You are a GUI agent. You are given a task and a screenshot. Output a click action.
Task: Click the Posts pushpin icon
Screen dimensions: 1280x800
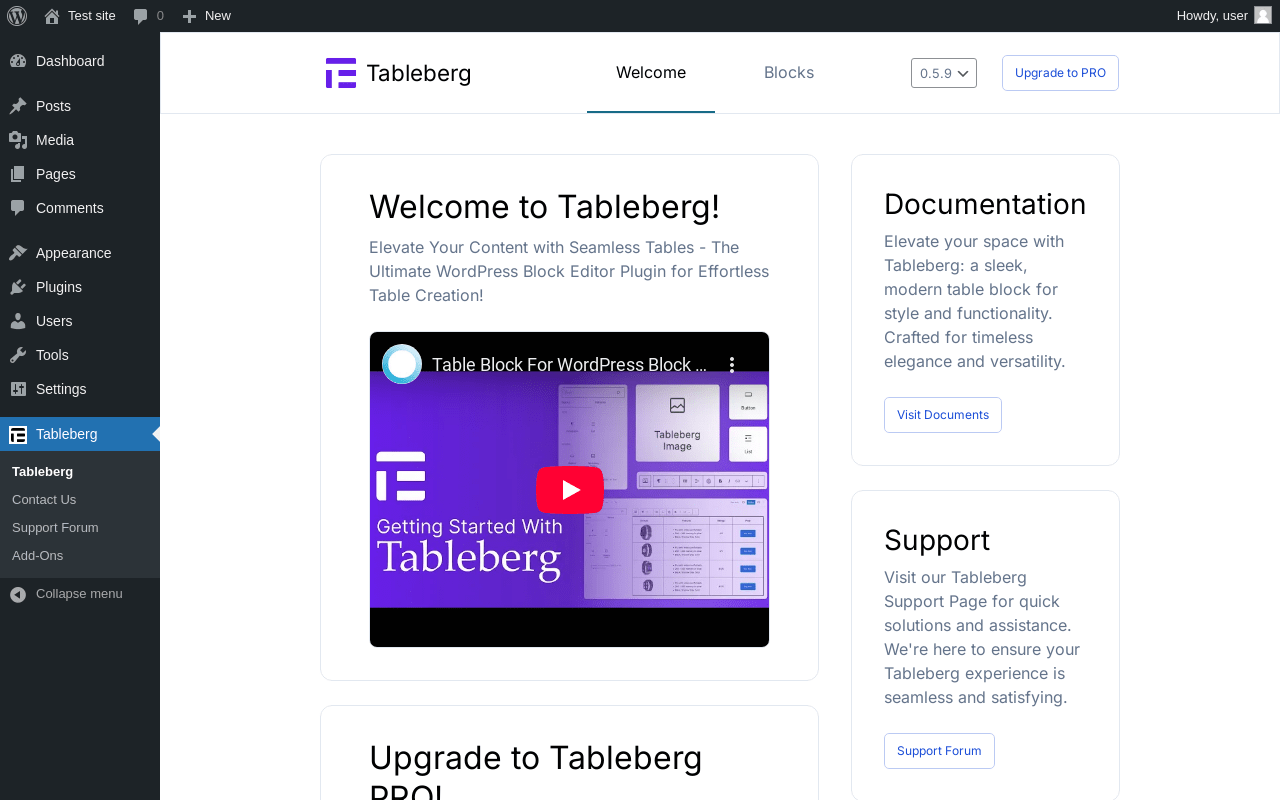(x=18, y=106)
